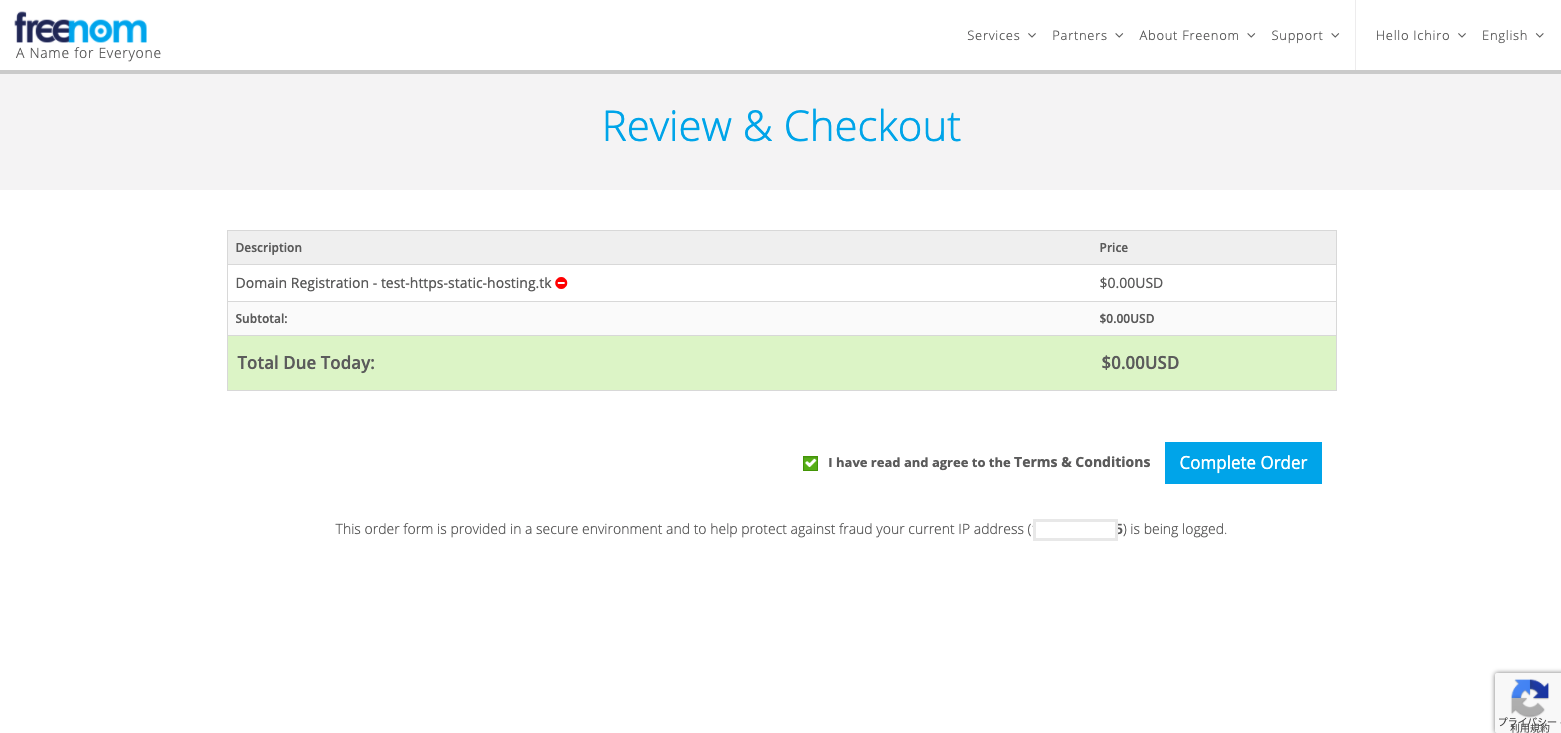The image size is (1561, 733).
Task: Click the Total Due Today amount
Action: pyautogui.click(x=1140, y=363)
